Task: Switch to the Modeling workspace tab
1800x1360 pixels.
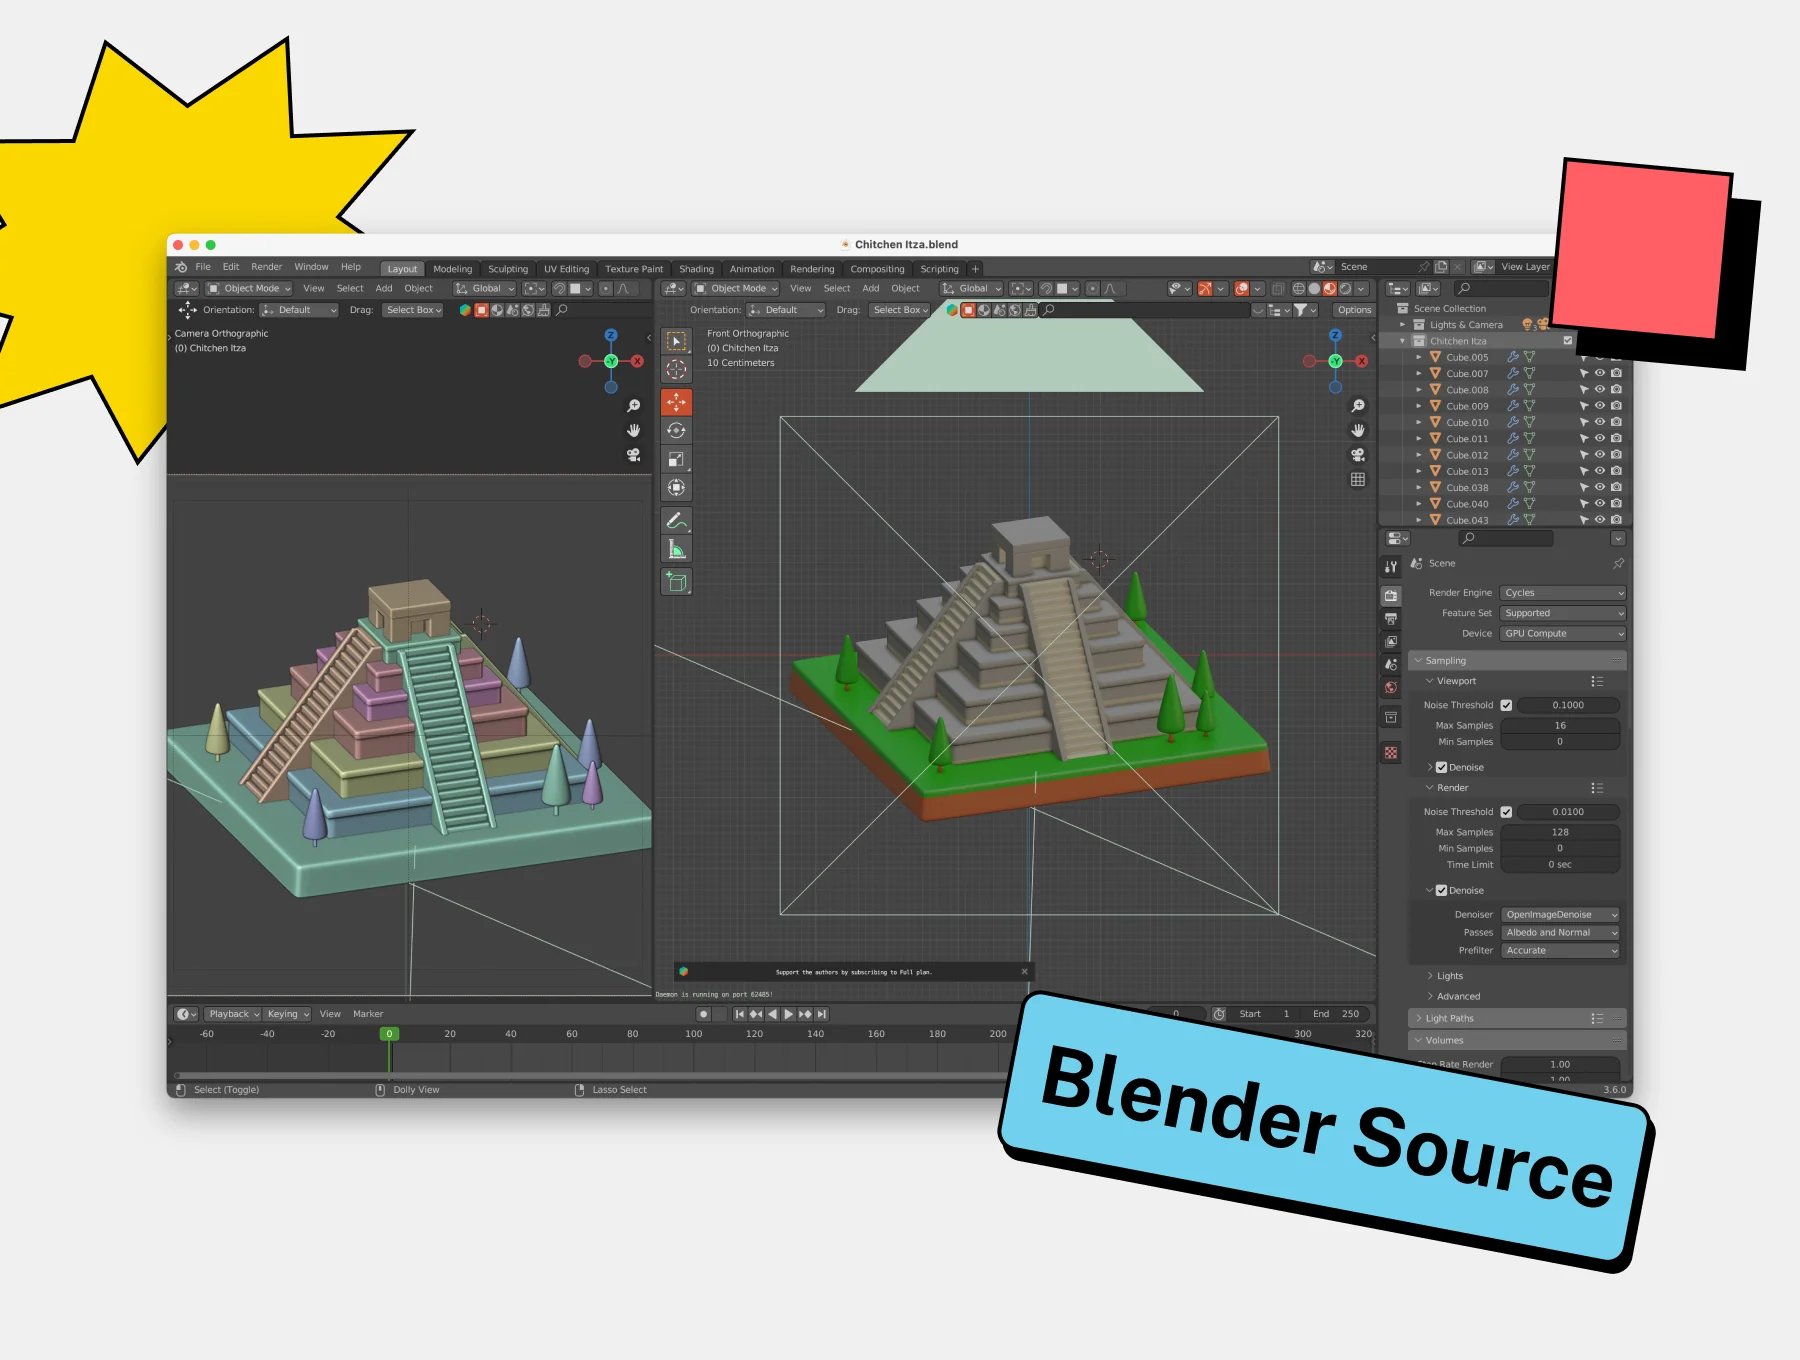Action: click(452, 269)
